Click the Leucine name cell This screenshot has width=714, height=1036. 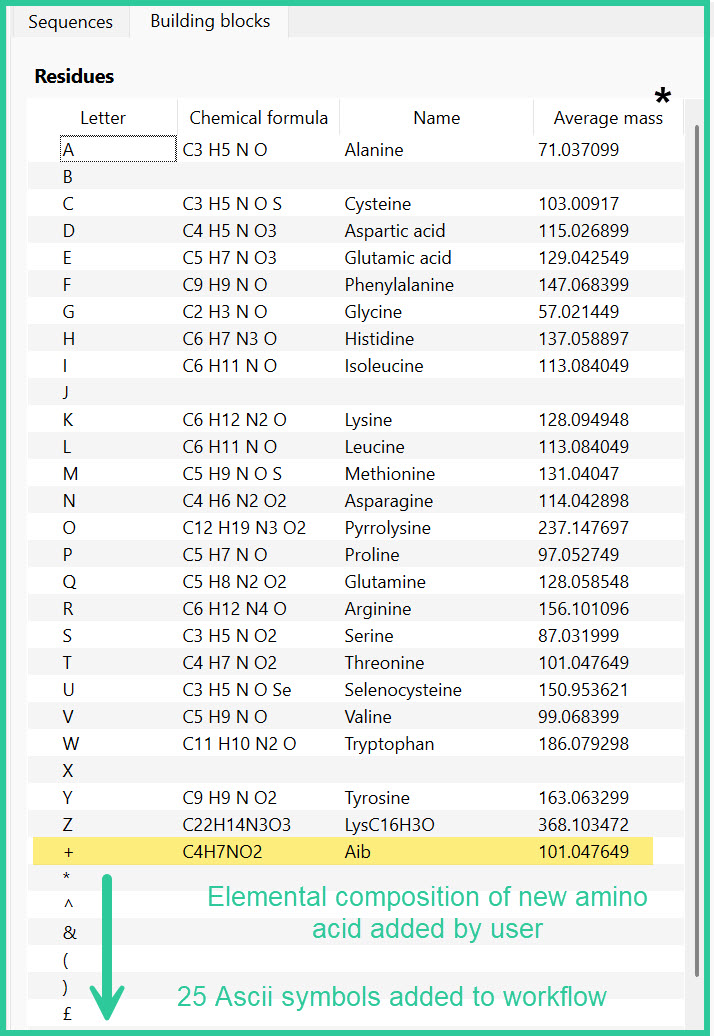(375, 447)
